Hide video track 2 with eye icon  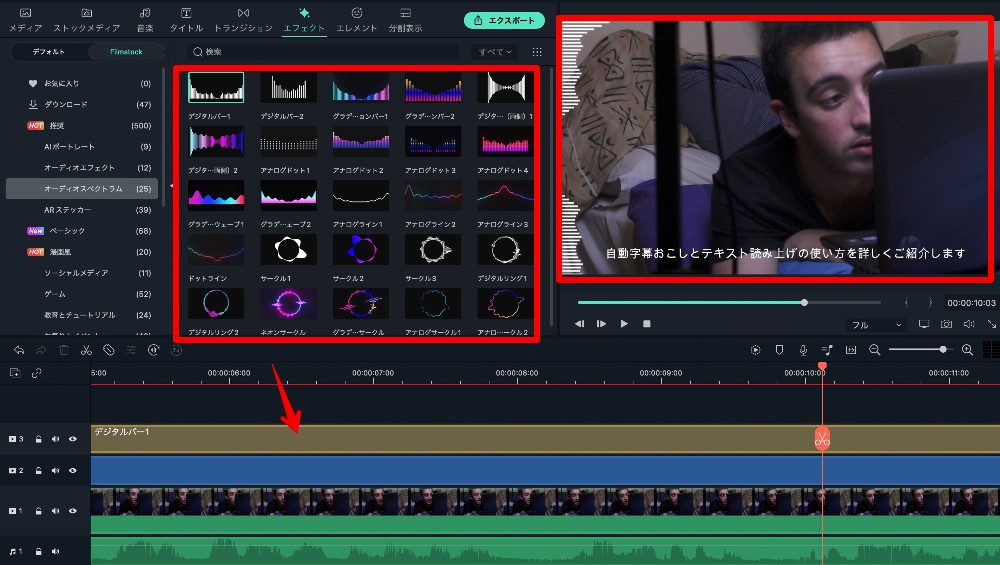click(x=73, y=471)
